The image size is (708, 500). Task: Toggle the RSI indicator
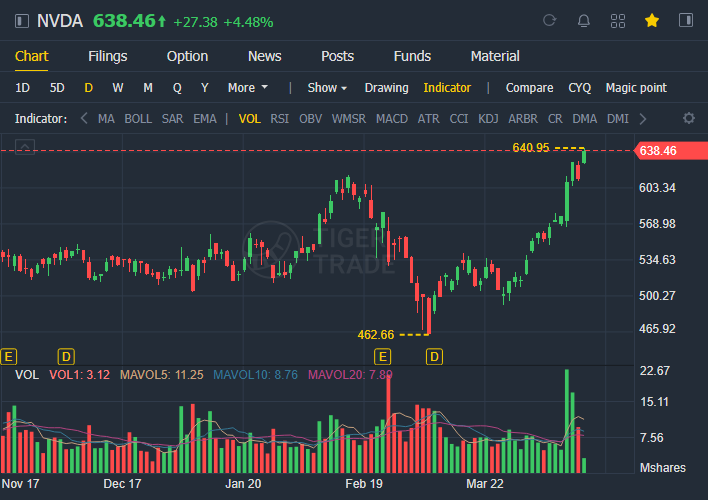coord(279,119)
